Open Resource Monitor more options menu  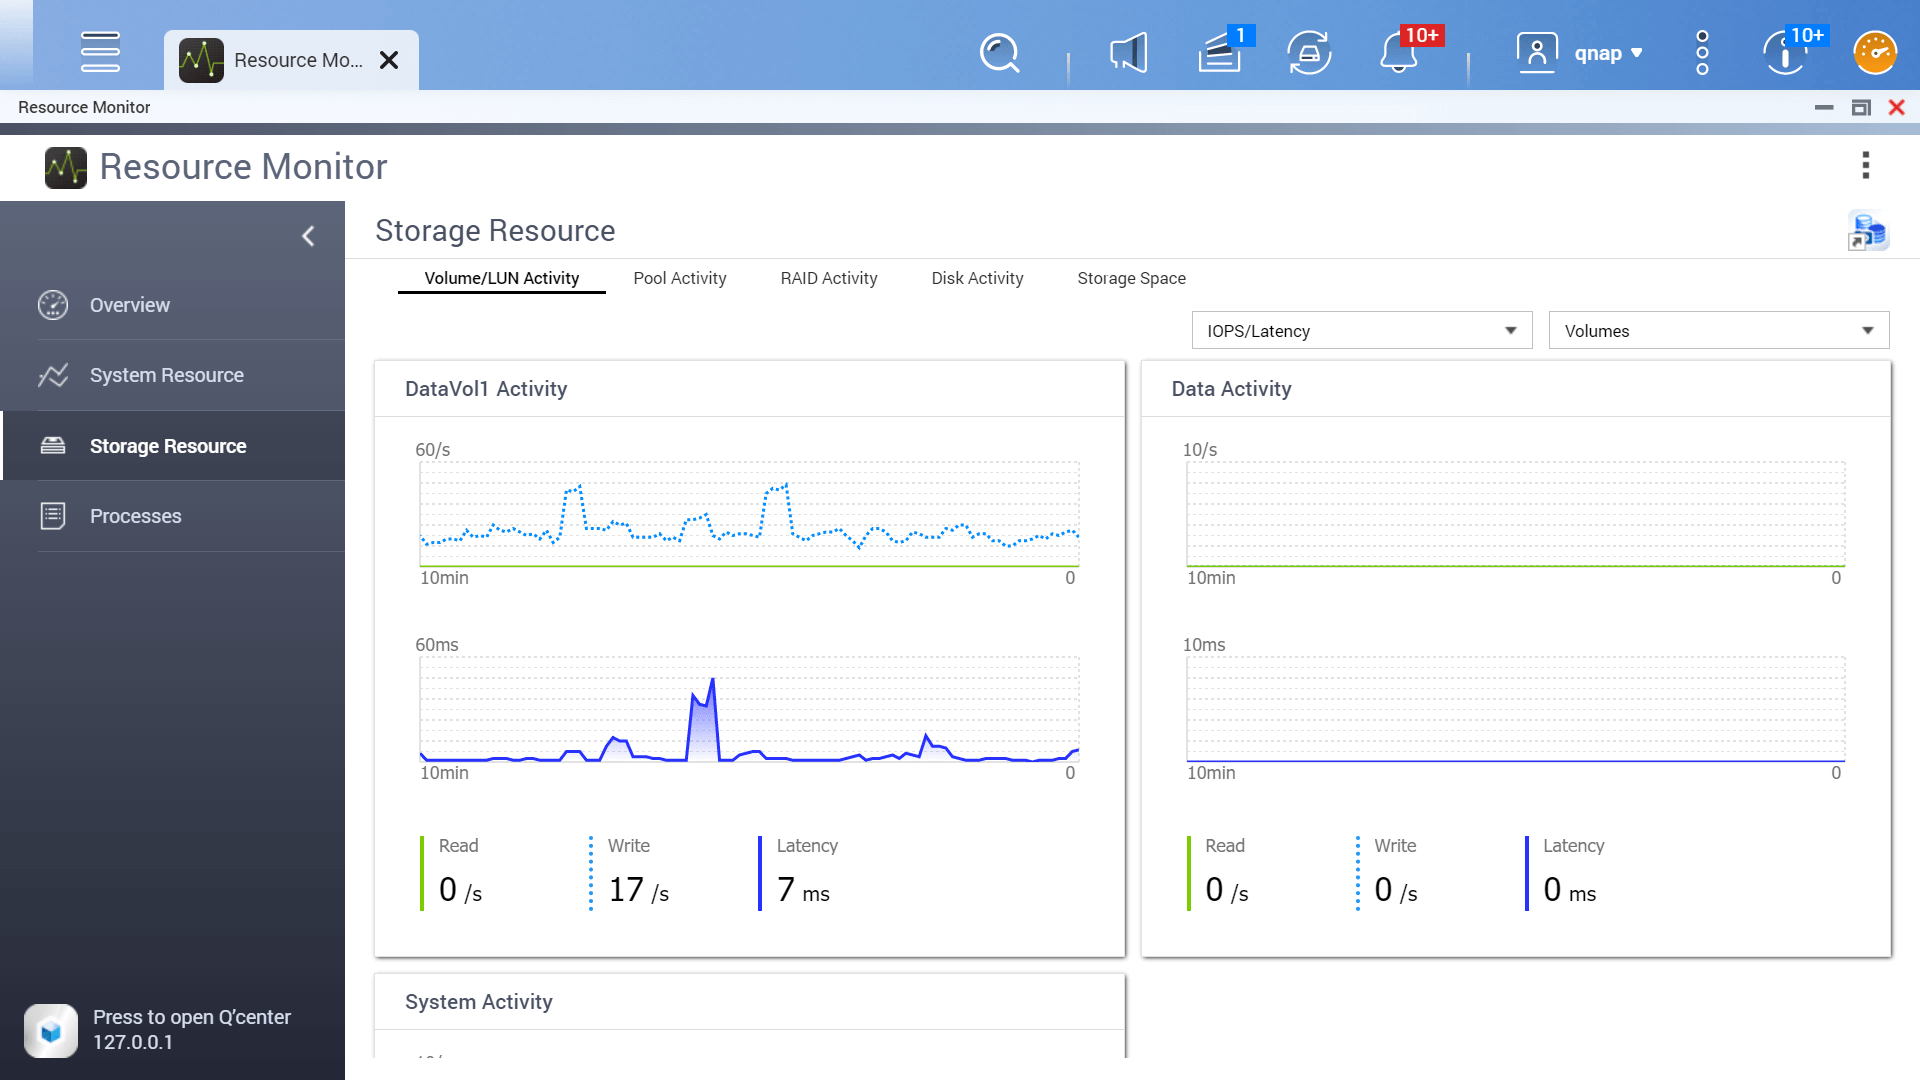pos(1865,166)
